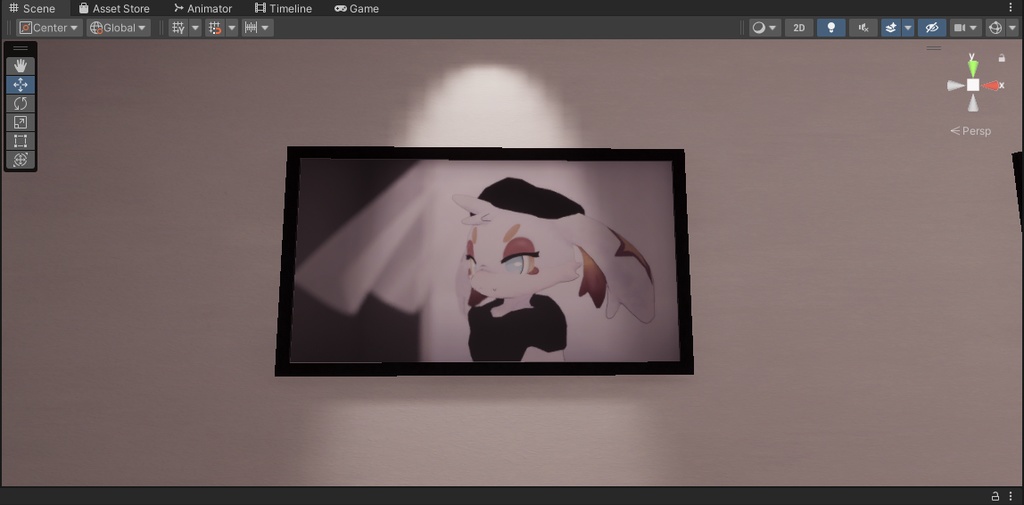Viewport: 1024px width, 505px height.
Task: Open the snap increment settings dropdown
Action: pyautogui.click(x=257, y=27)
